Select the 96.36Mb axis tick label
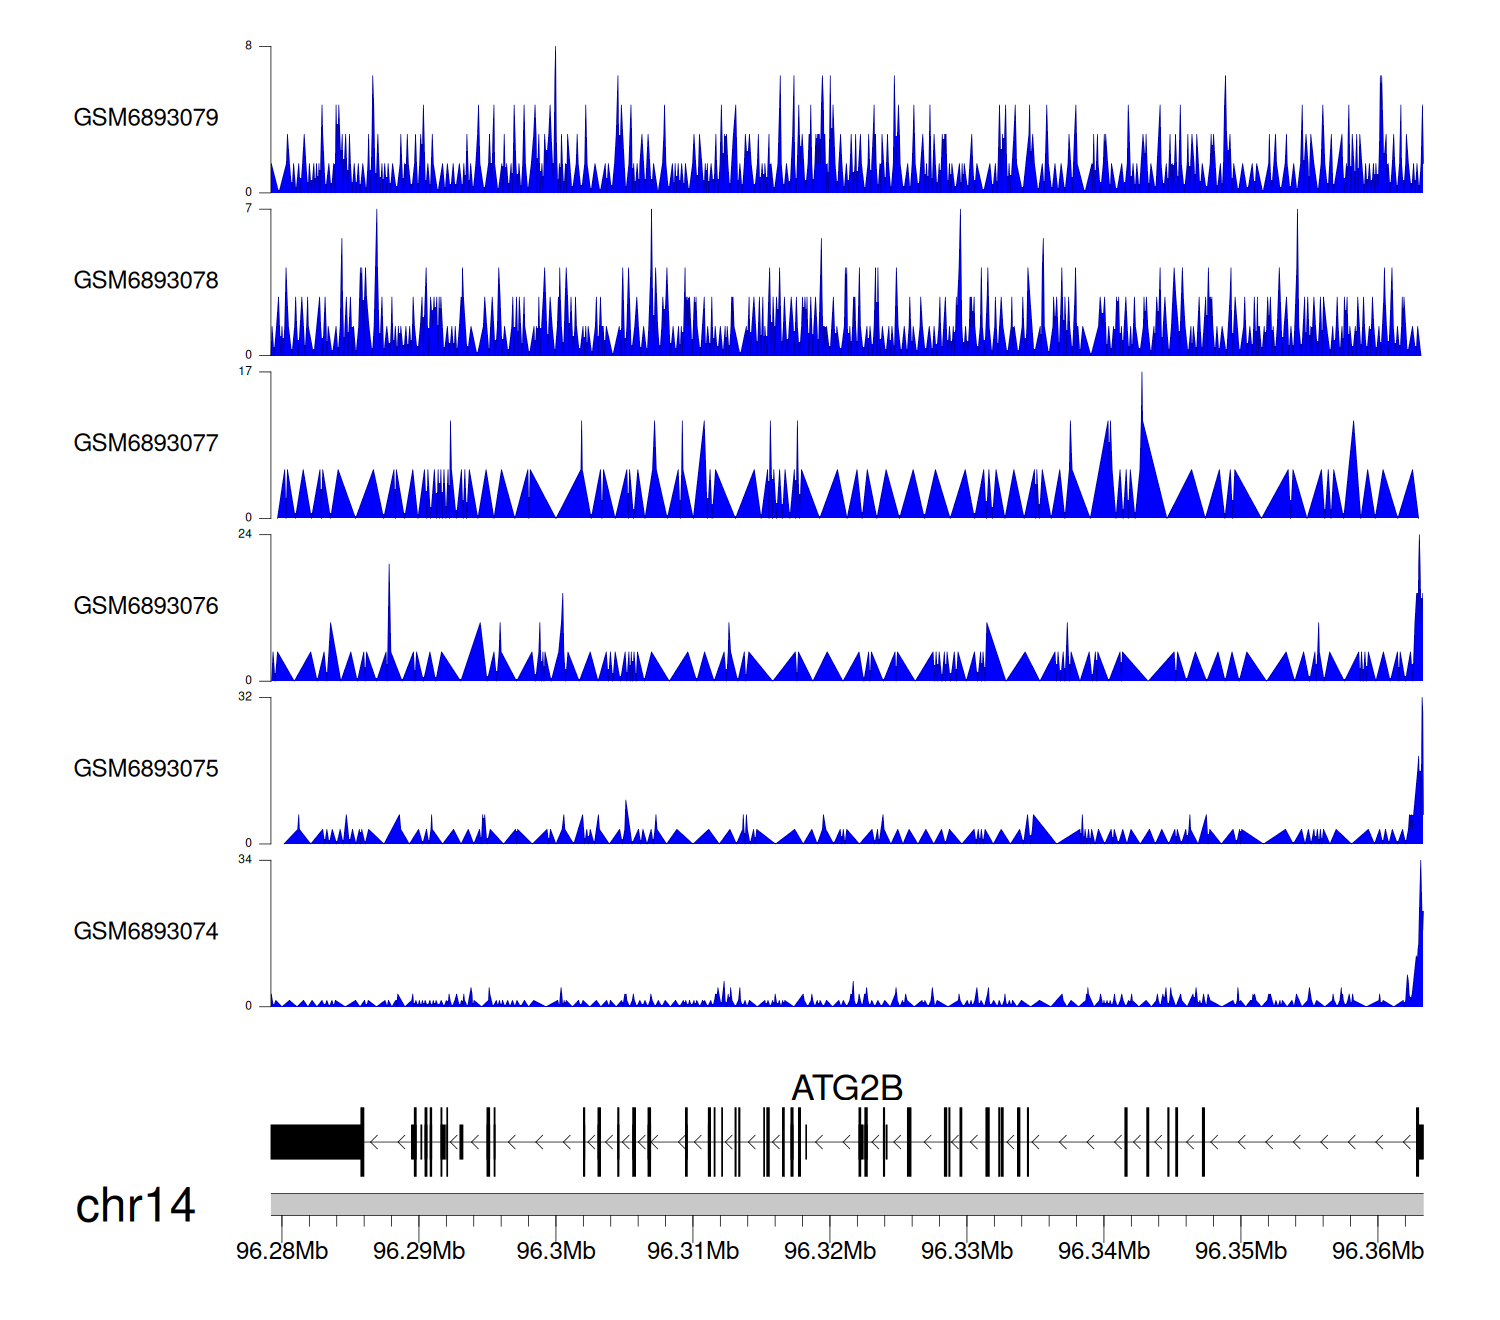Viewport: 1500px width, 1320px height. pyautogui.click(x=1378, y=1251)
